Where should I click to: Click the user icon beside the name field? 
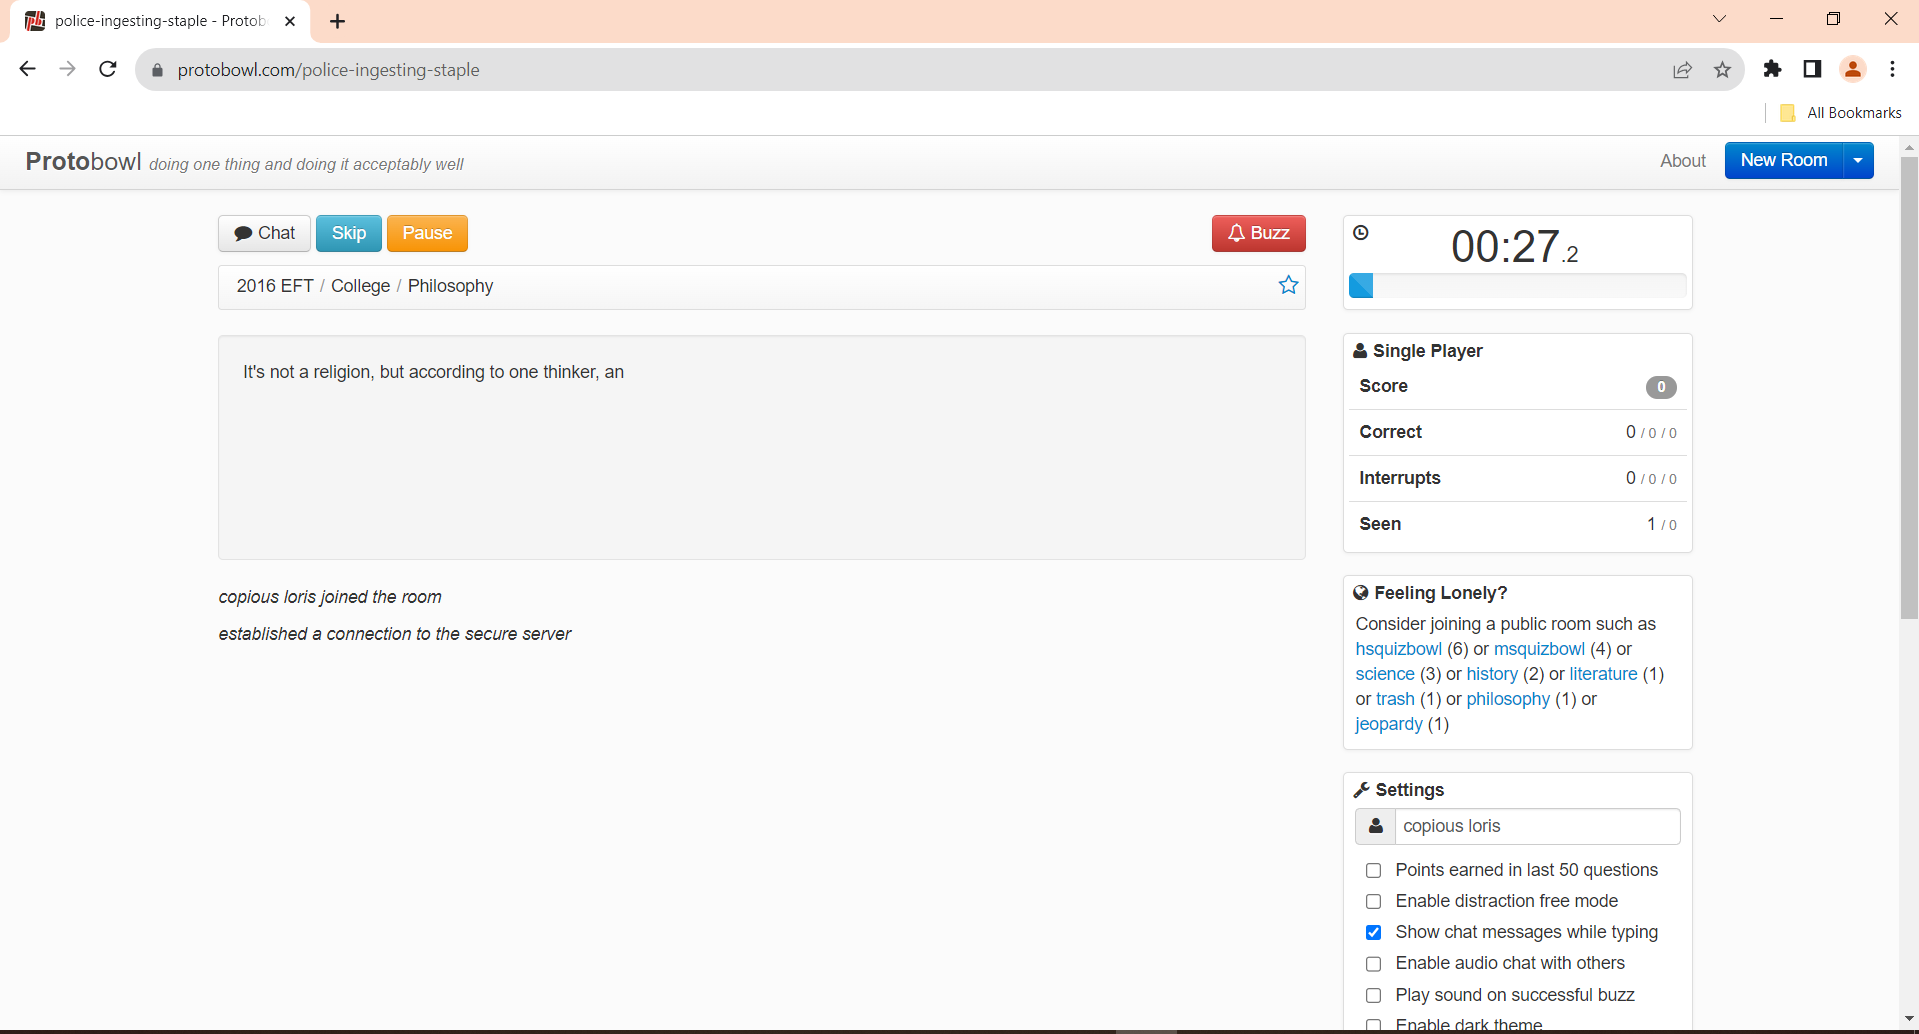click(1376, 826)
